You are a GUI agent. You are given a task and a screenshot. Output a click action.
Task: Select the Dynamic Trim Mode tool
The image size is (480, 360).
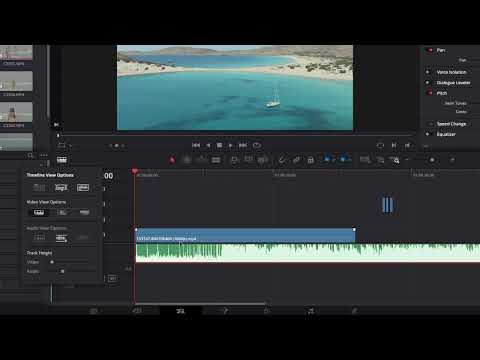202,160
